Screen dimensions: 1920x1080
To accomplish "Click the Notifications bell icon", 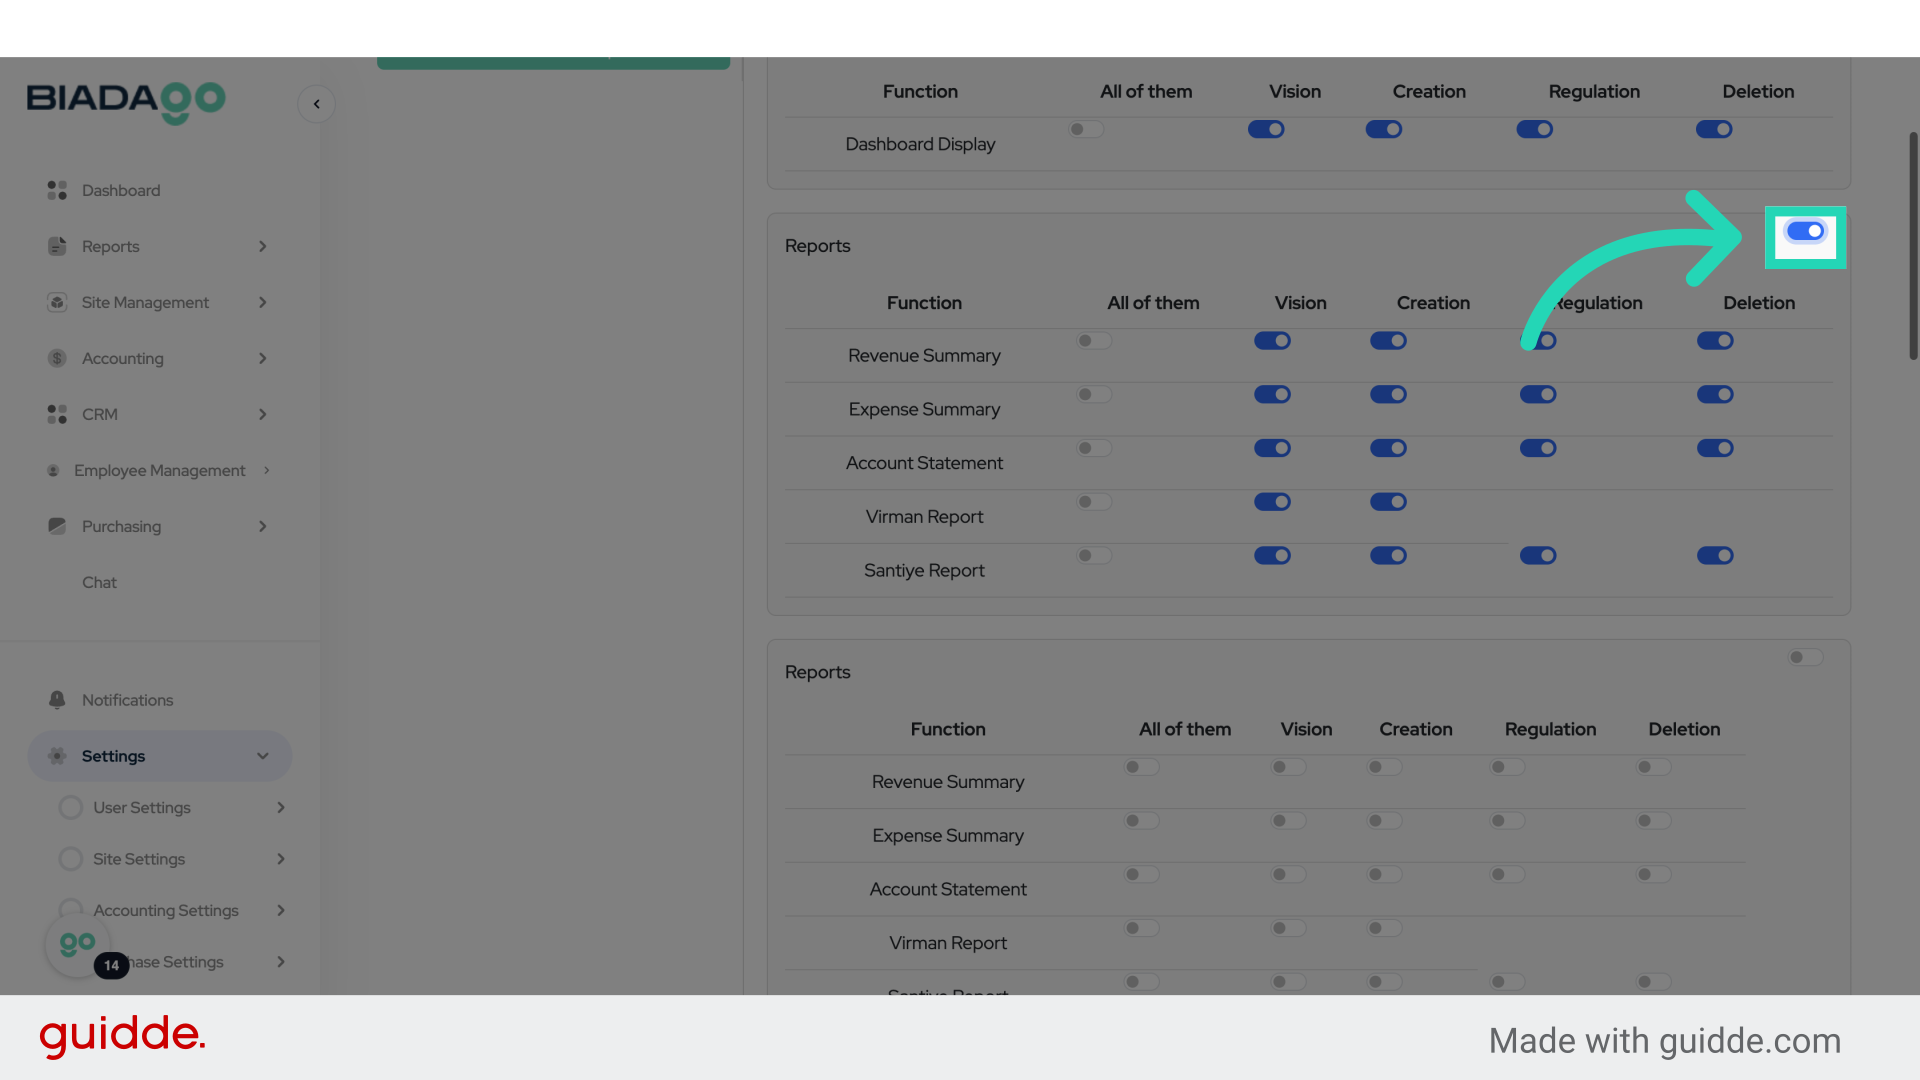I will [57, 700].
